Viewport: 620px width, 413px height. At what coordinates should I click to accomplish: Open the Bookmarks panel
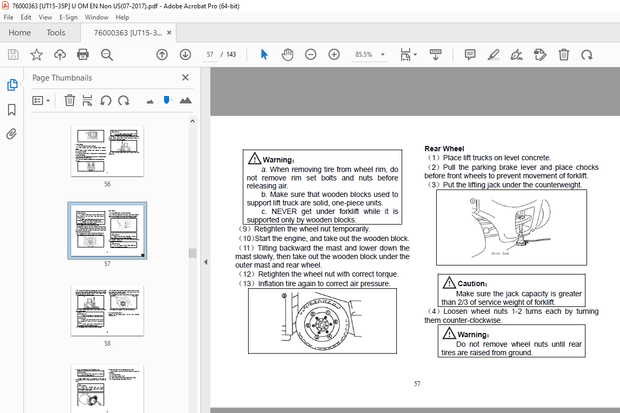coord(12,110)
